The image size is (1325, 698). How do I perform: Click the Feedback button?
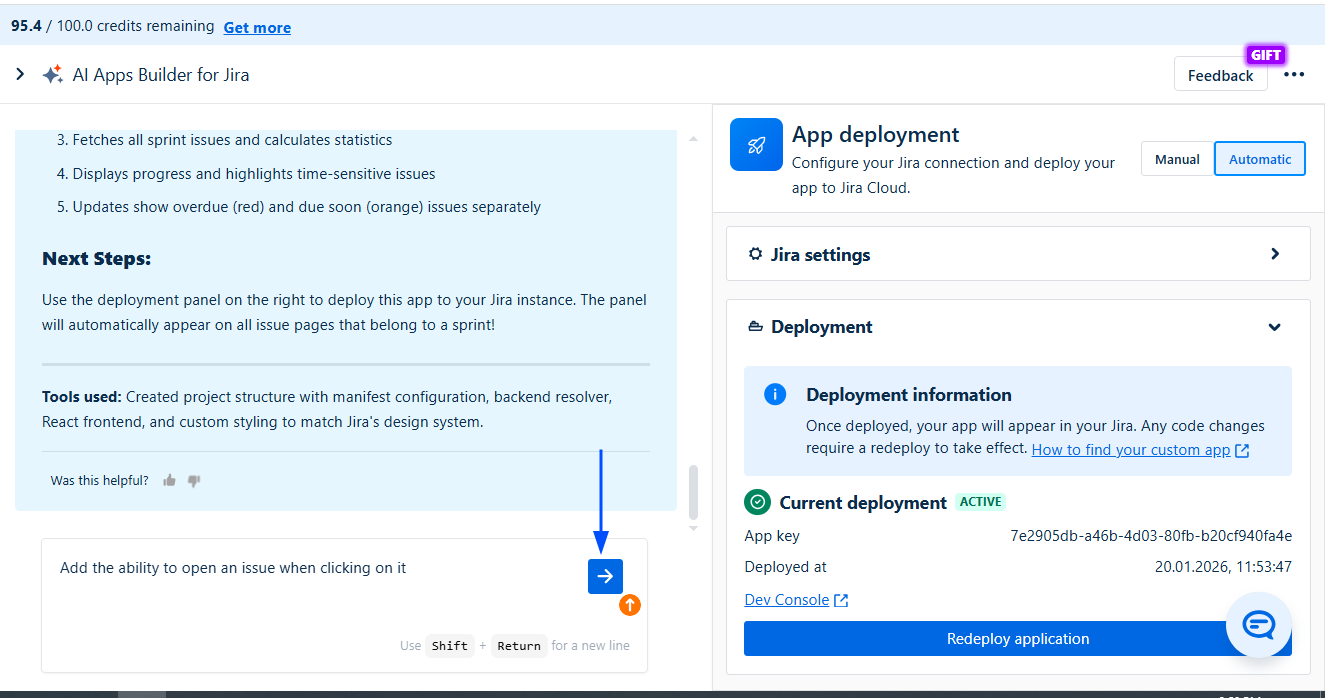(1220, 75)
